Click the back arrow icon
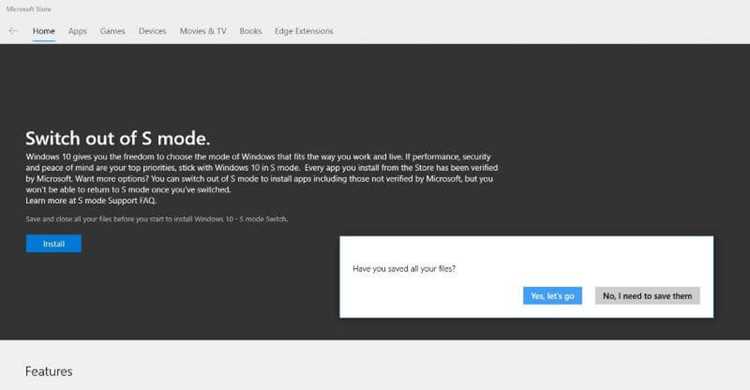750x390 pixels. 13,31
